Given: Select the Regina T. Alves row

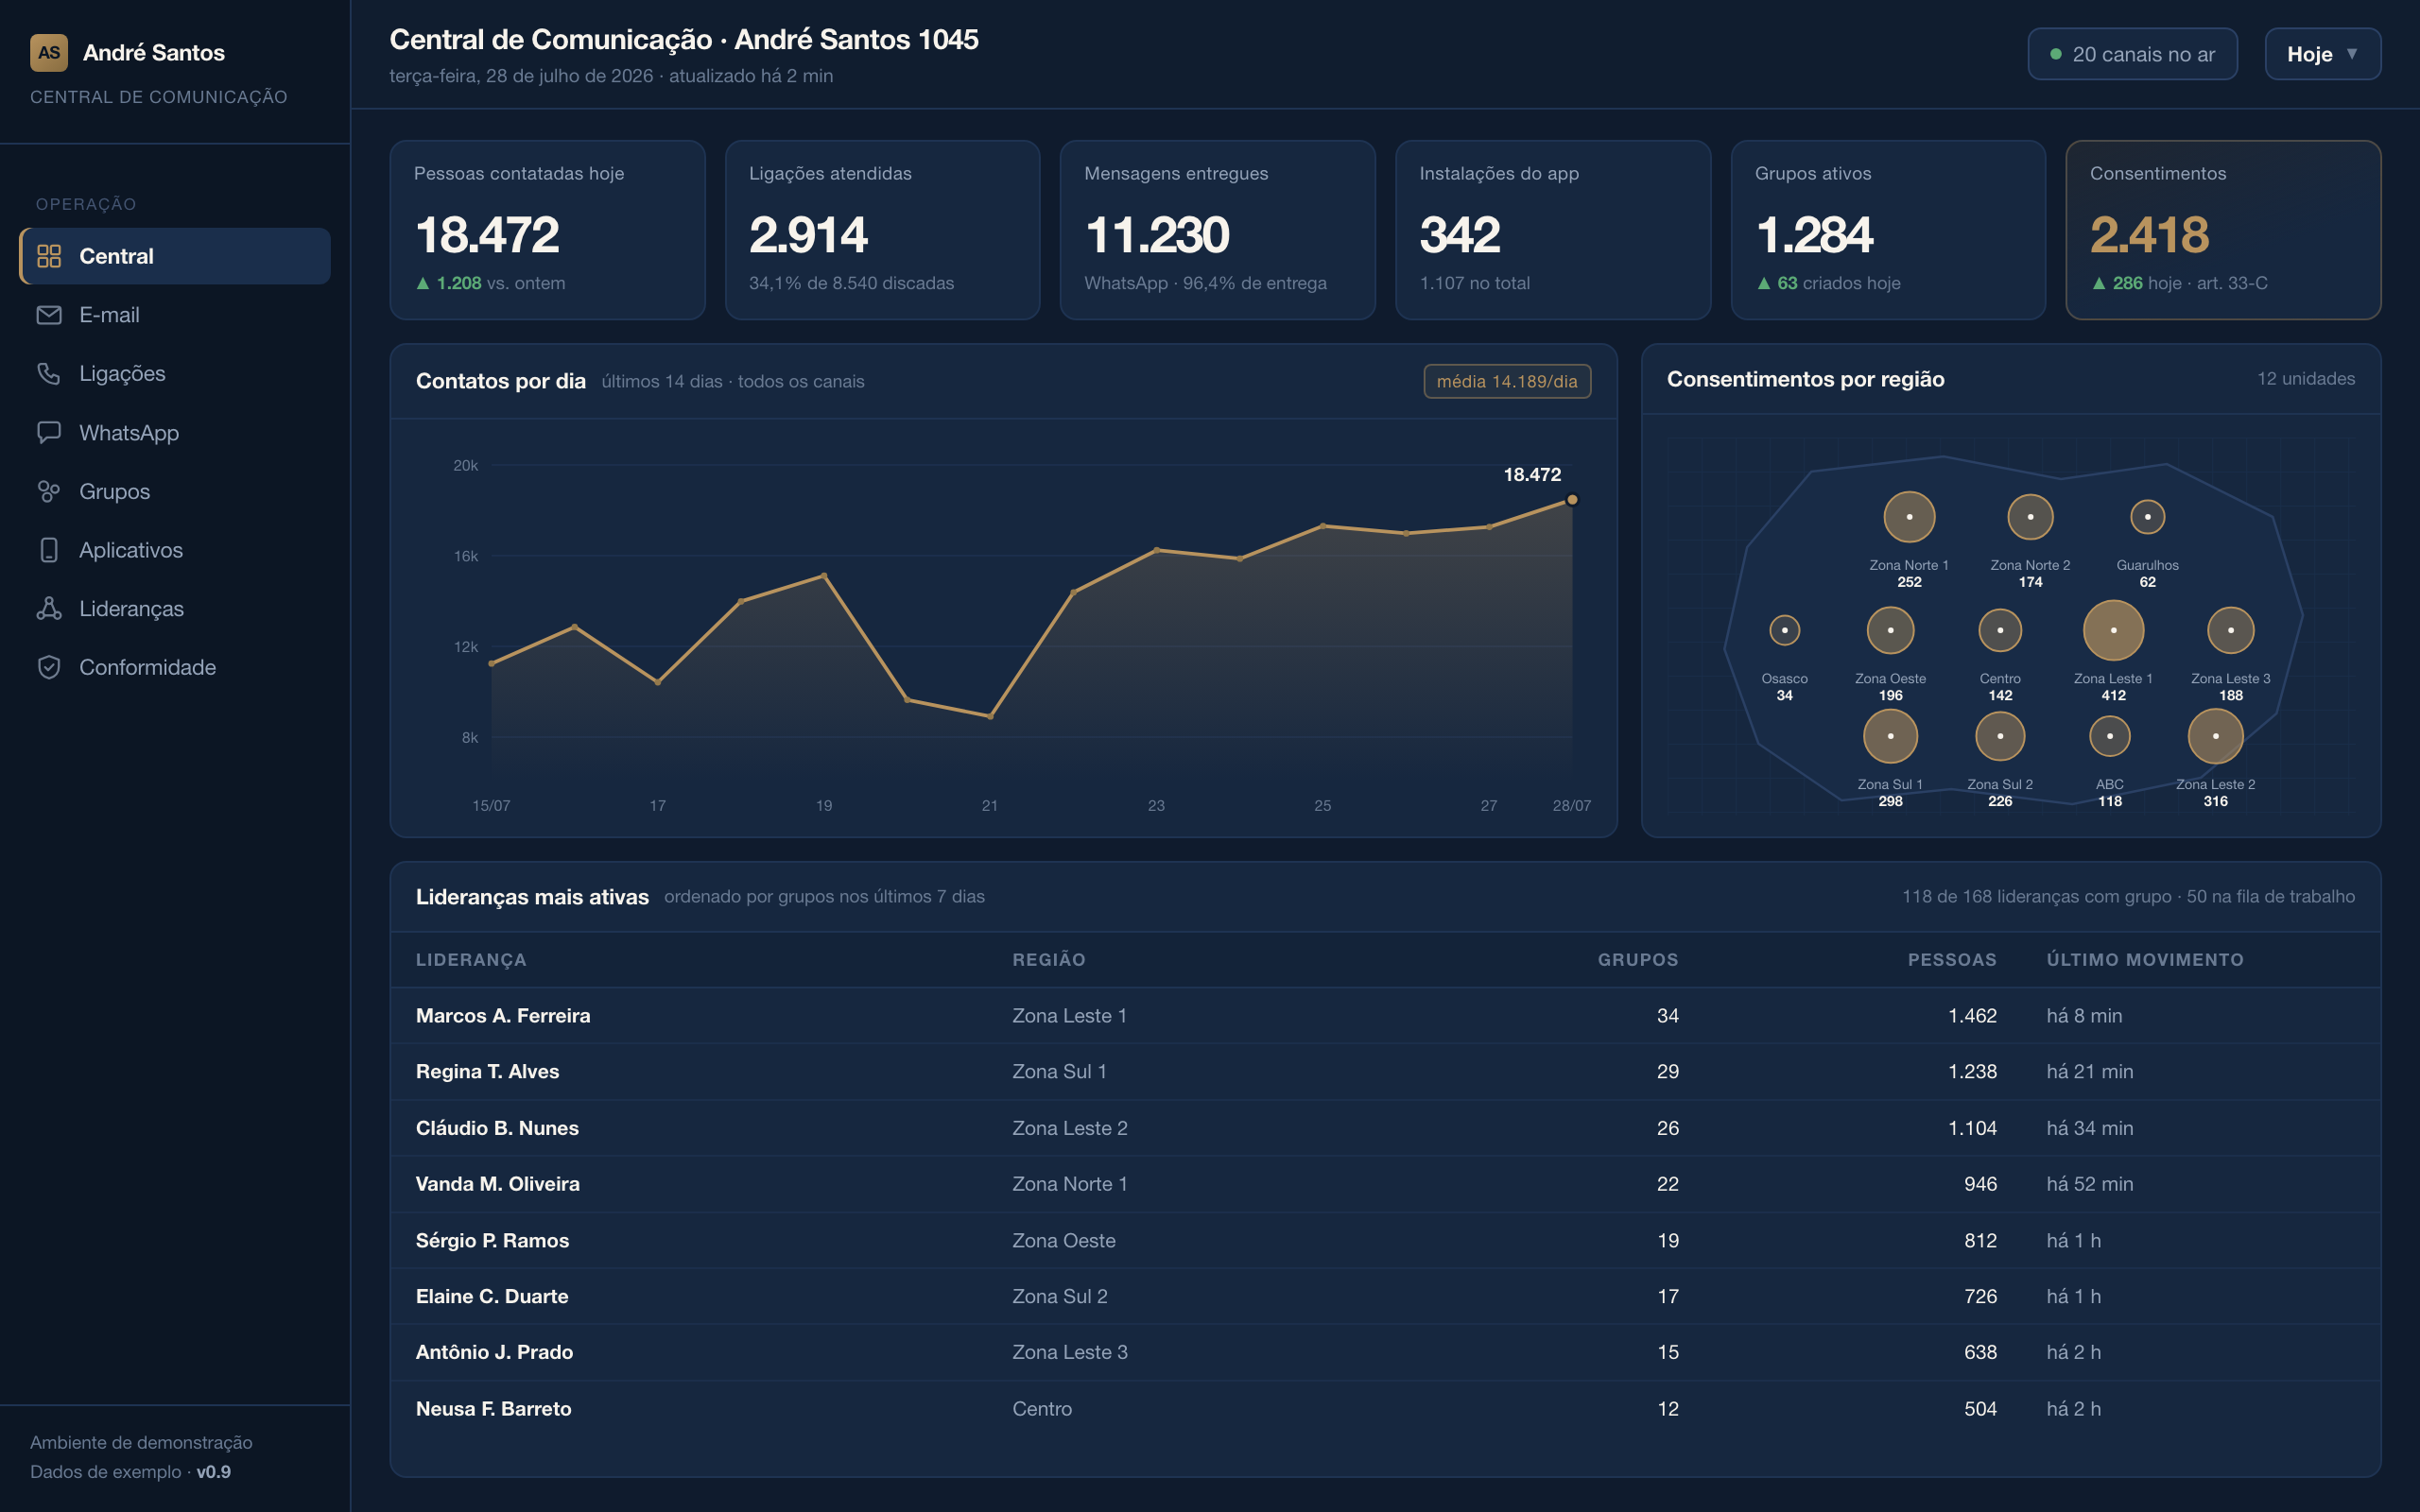Looking at the screenshot, I should [x=1385, y=1072].
